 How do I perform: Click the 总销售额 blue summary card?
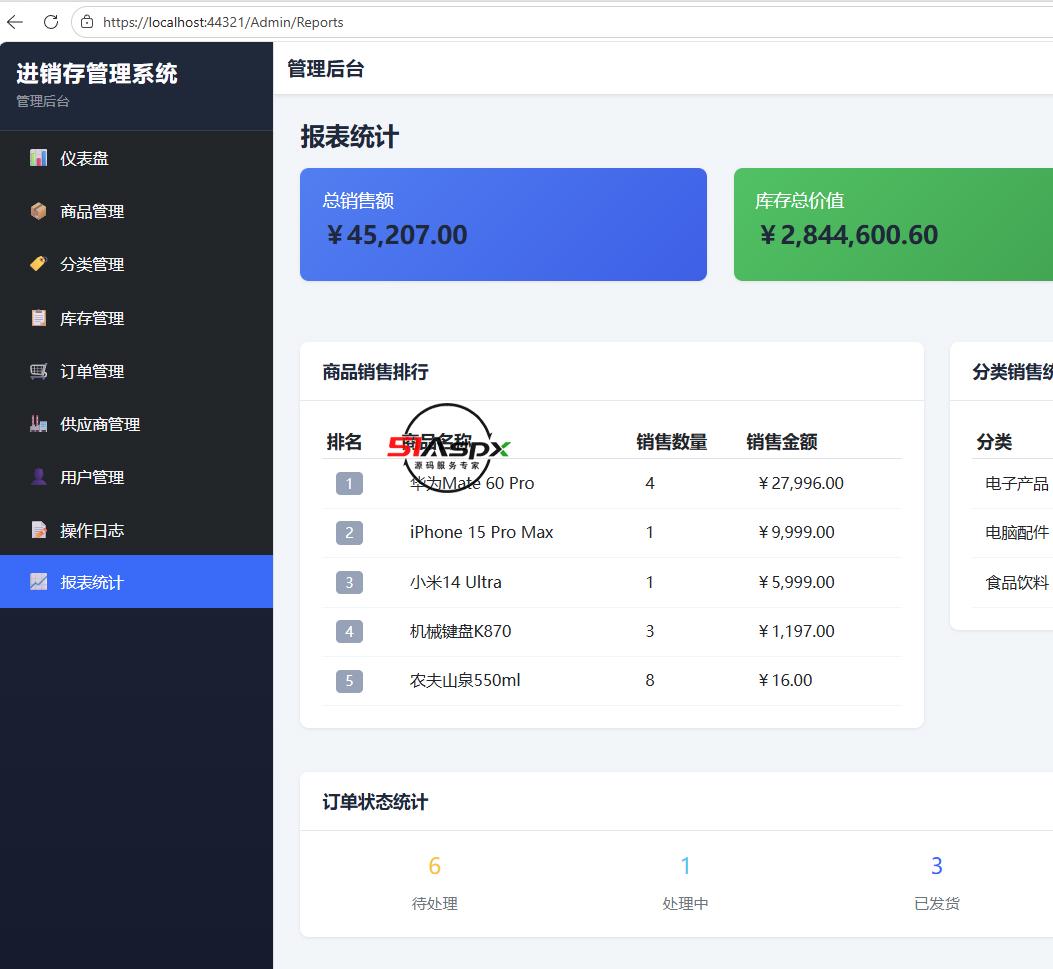tap(503, 224)
